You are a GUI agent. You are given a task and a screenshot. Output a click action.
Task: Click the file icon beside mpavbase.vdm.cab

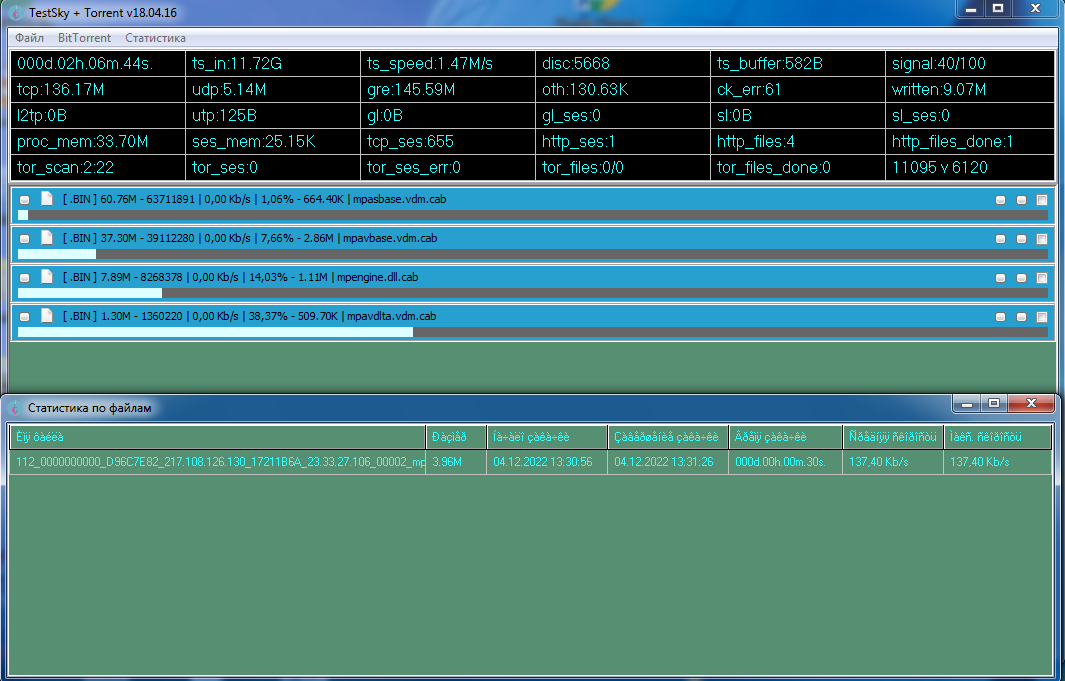46,238
